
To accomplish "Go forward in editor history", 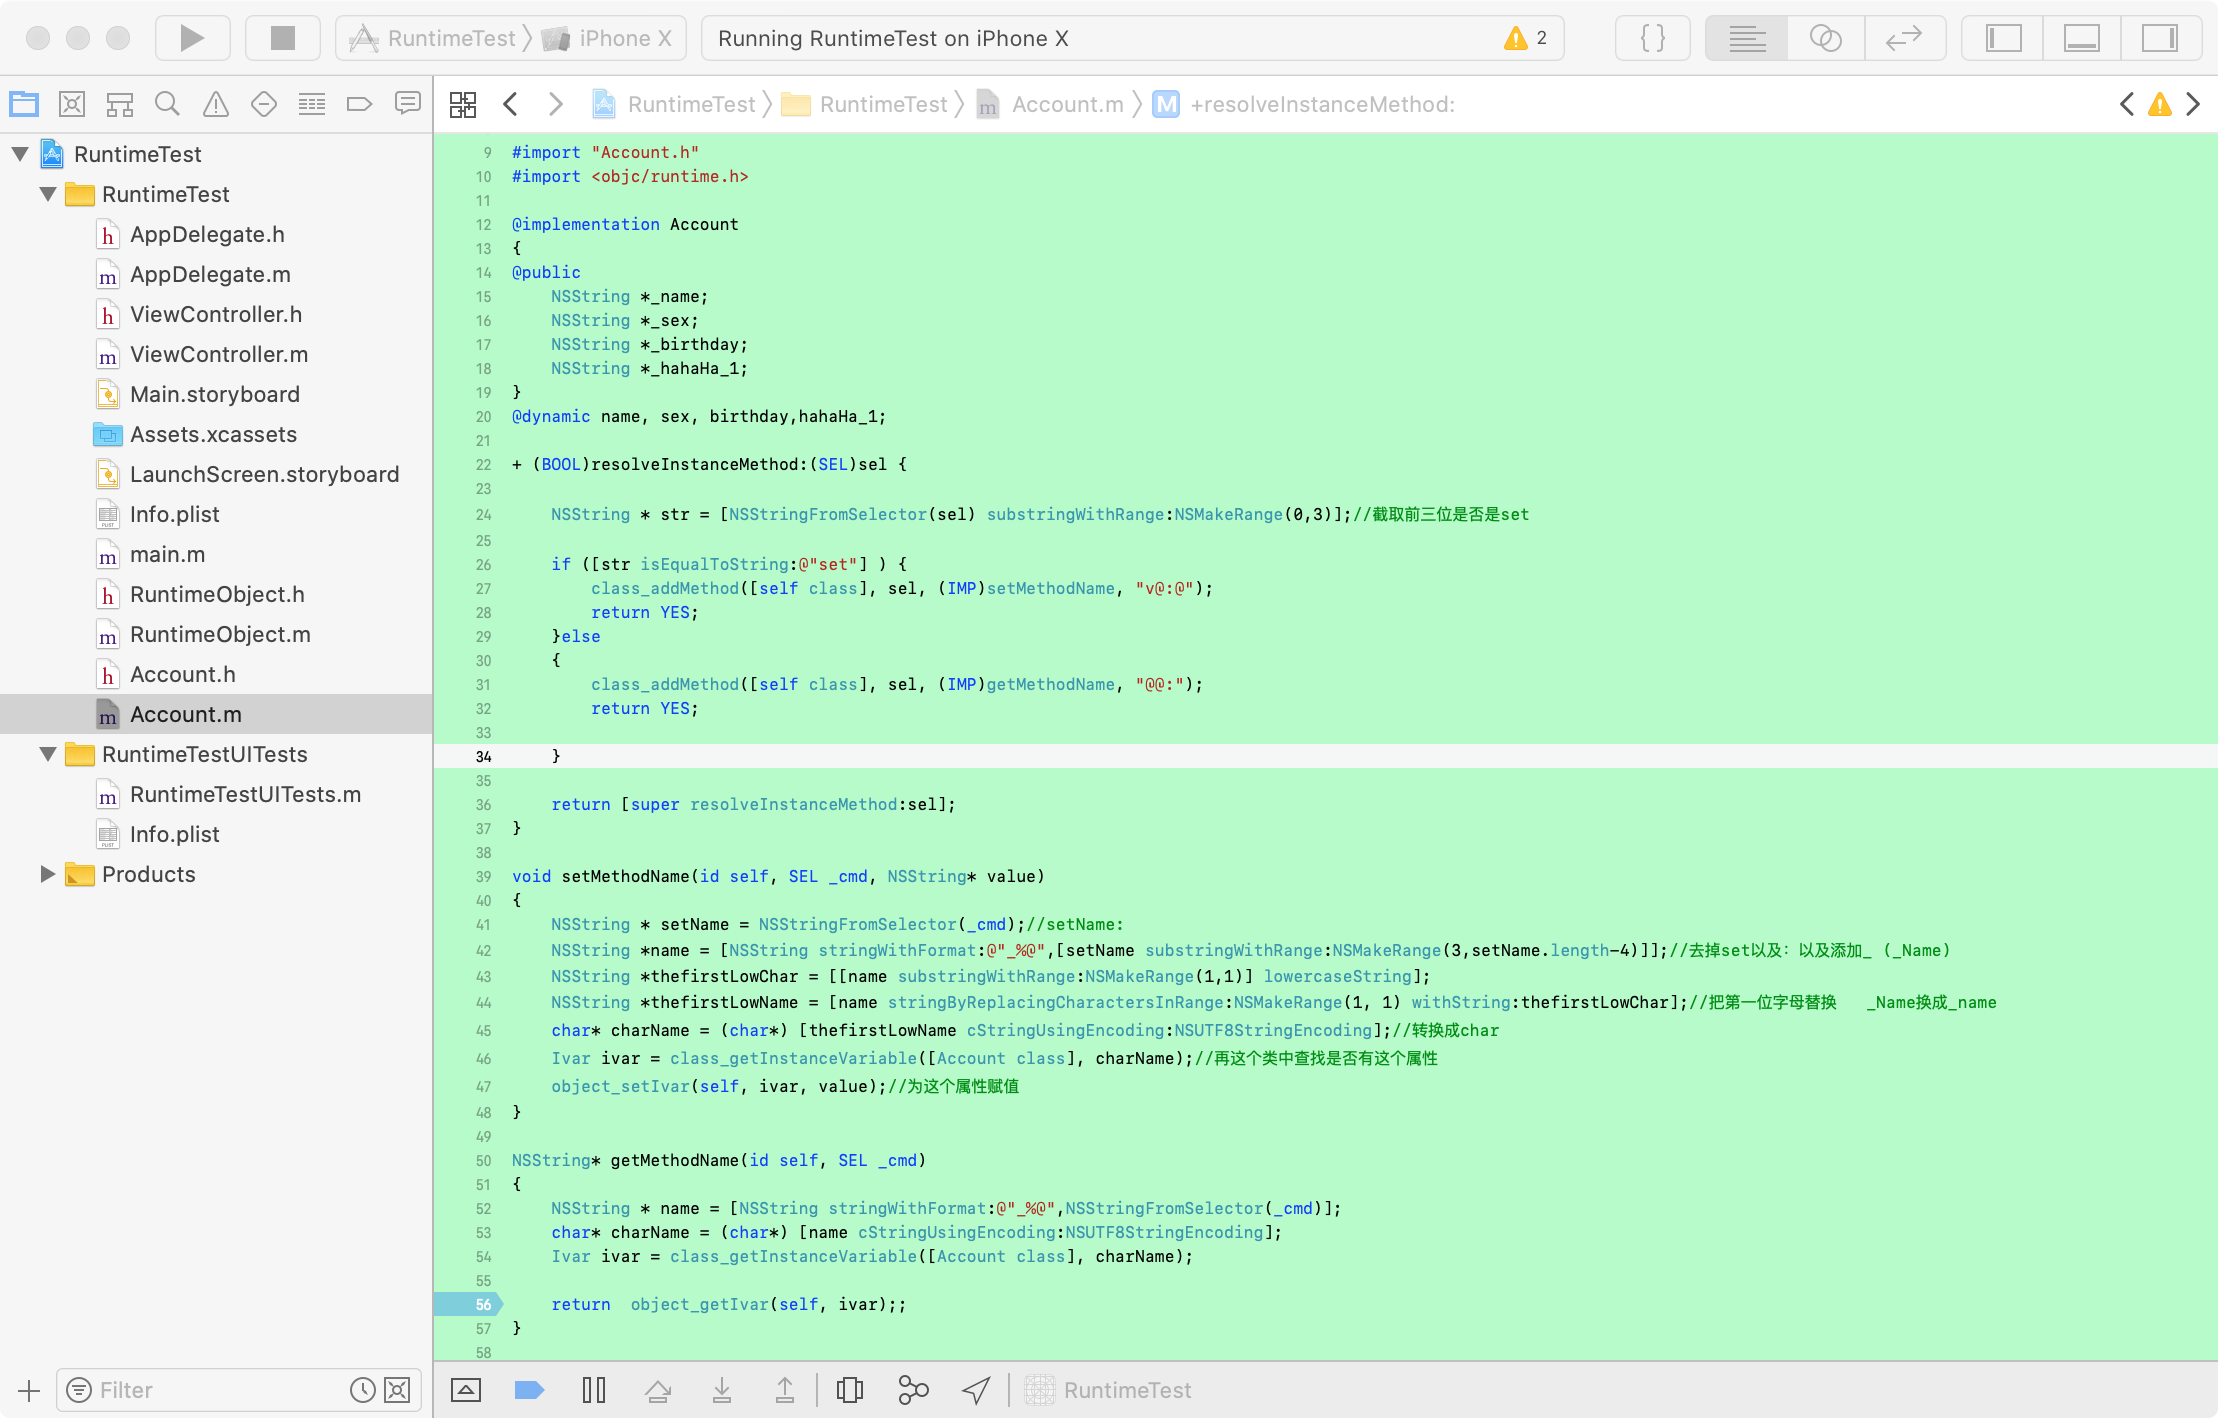I will click(556, 104).
